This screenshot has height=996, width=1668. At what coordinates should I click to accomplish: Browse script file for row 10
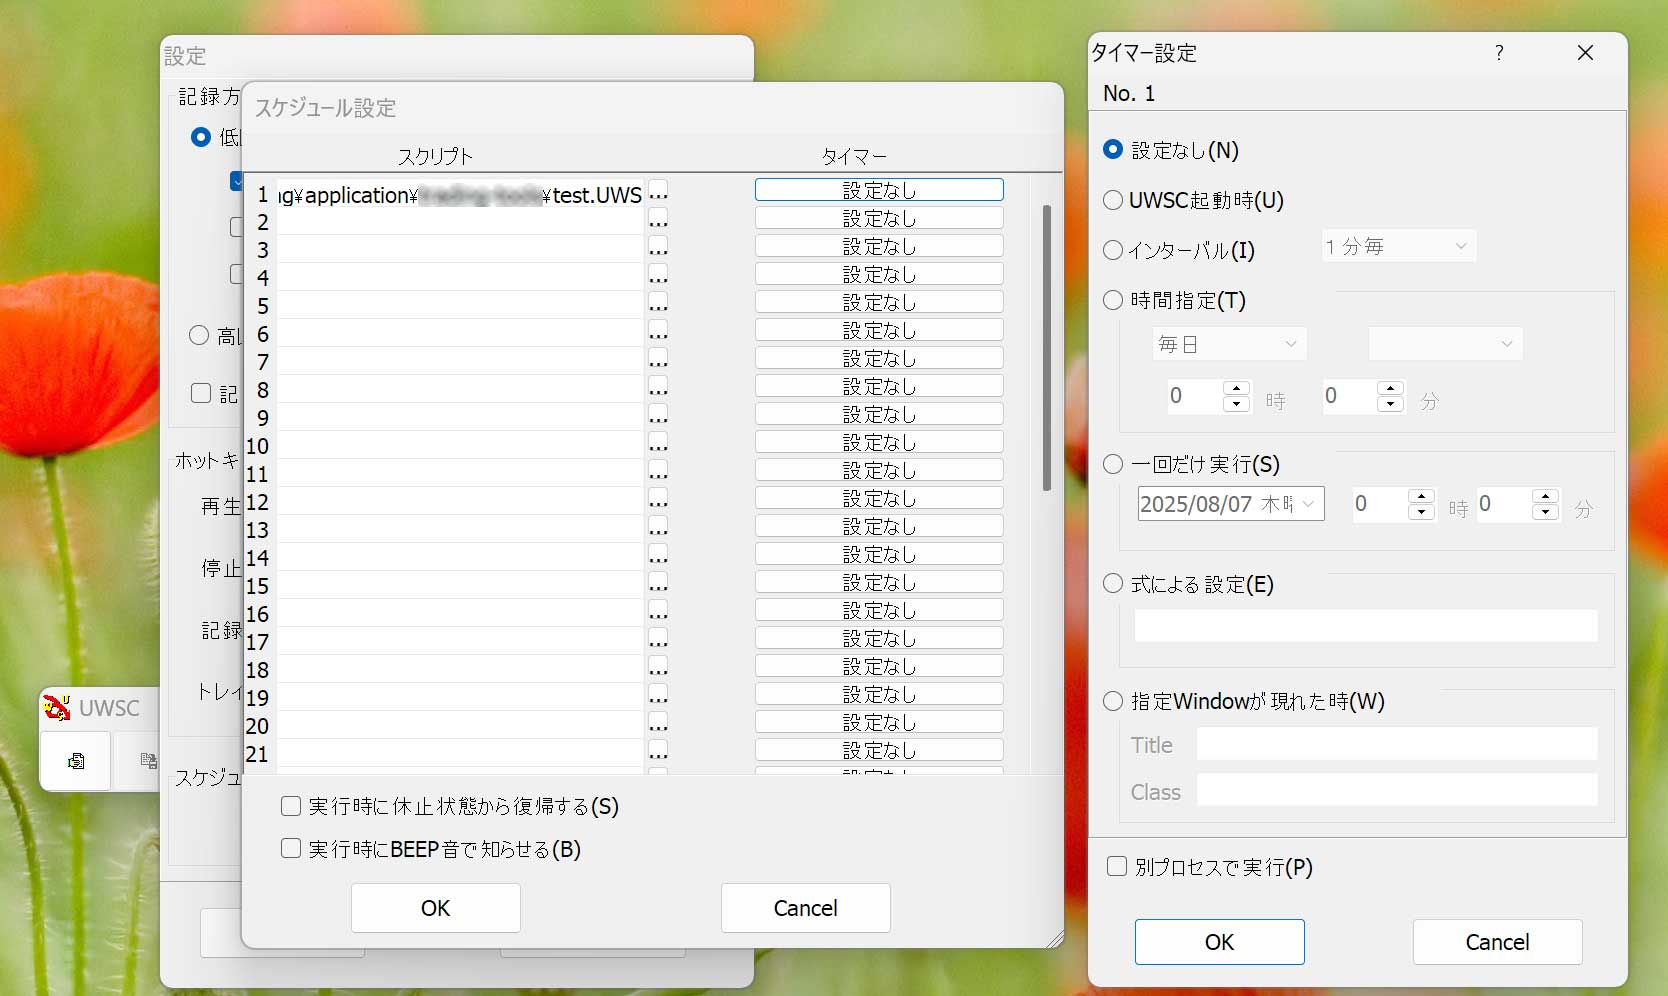pos(658,446)
